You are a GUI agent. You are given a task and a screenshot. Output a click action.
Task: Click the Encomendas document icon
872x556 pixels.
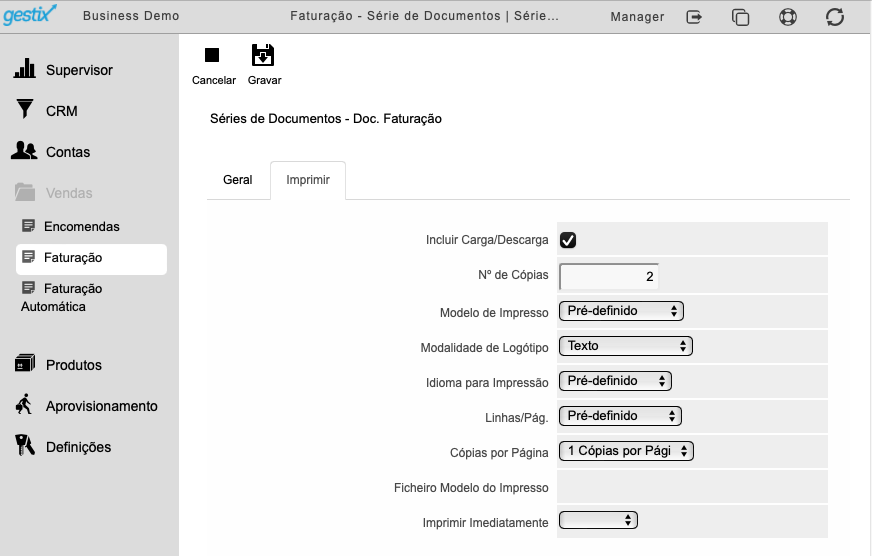click(x=28, y=225)
